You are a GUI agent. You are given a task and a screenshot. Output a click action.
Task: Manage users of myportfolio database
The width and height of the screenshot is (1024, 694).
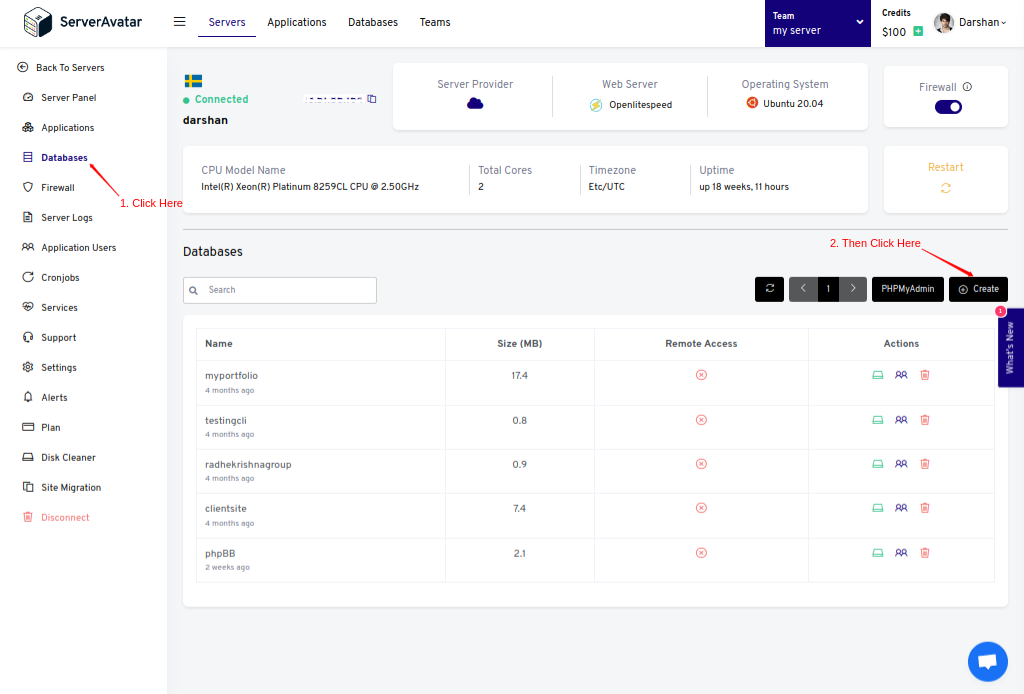coord(901,375)
